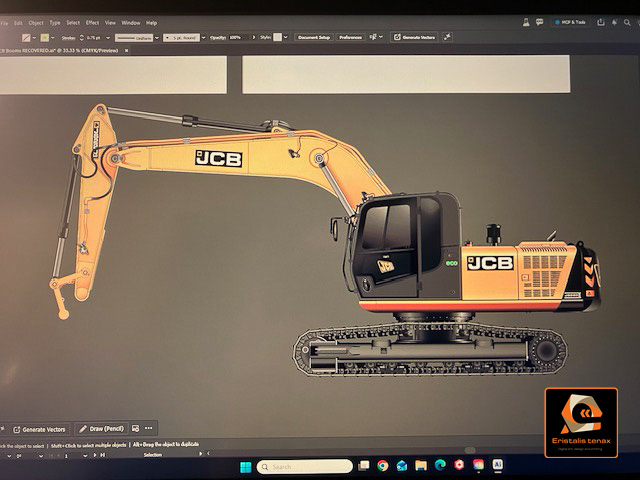This screenshot has width=640, height=480.
Task: Click Generate Vectors in the contextual task bar
Action: [x=39, y=429]
